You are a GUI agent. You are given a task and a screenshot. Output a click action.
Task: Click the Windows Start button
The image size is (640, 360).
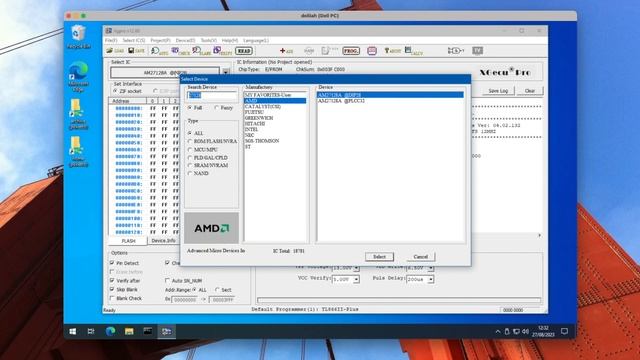[x=73, y=331]
